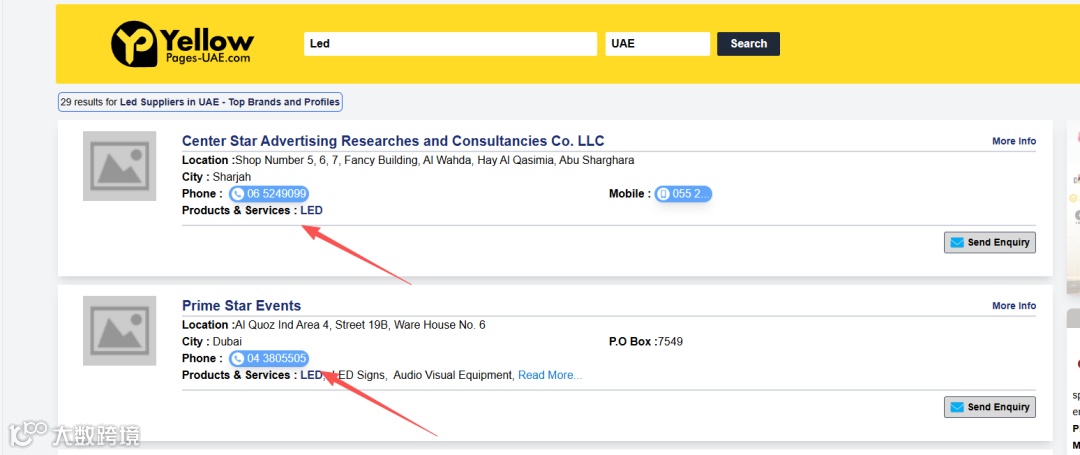Open Prime Star Events title link
Image resolution: width=1080 pixels, height=455 pixels.
[241, 306]
